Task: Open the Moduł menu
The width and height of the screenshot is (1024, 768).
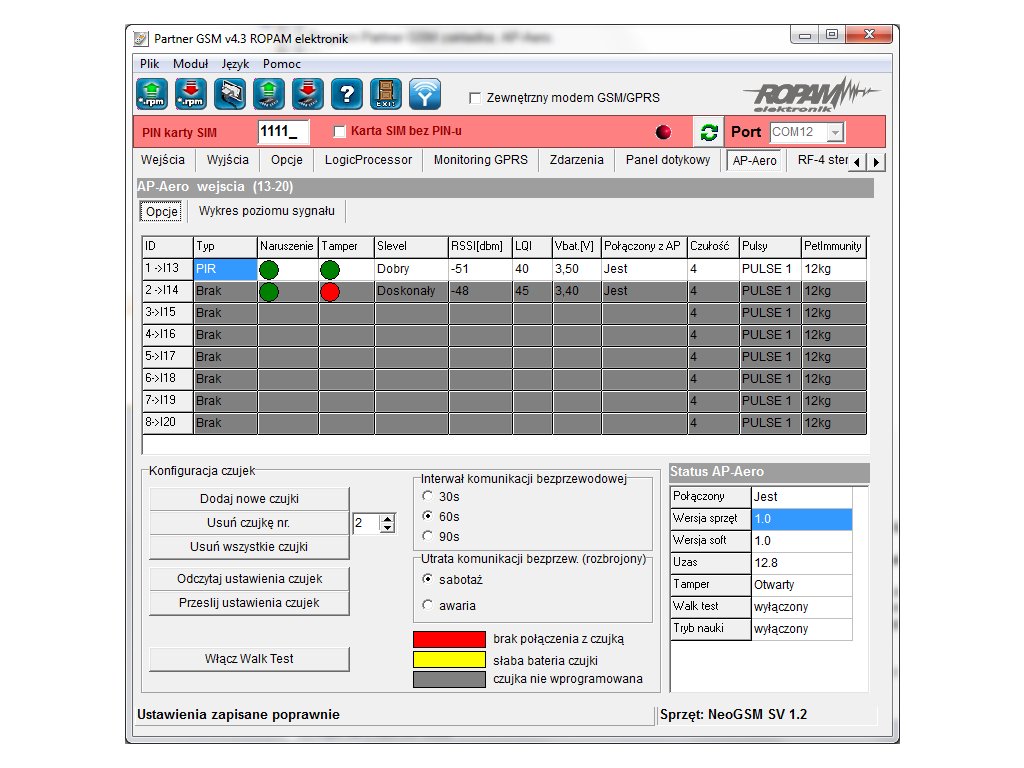Action: click(x=190, y=64)
